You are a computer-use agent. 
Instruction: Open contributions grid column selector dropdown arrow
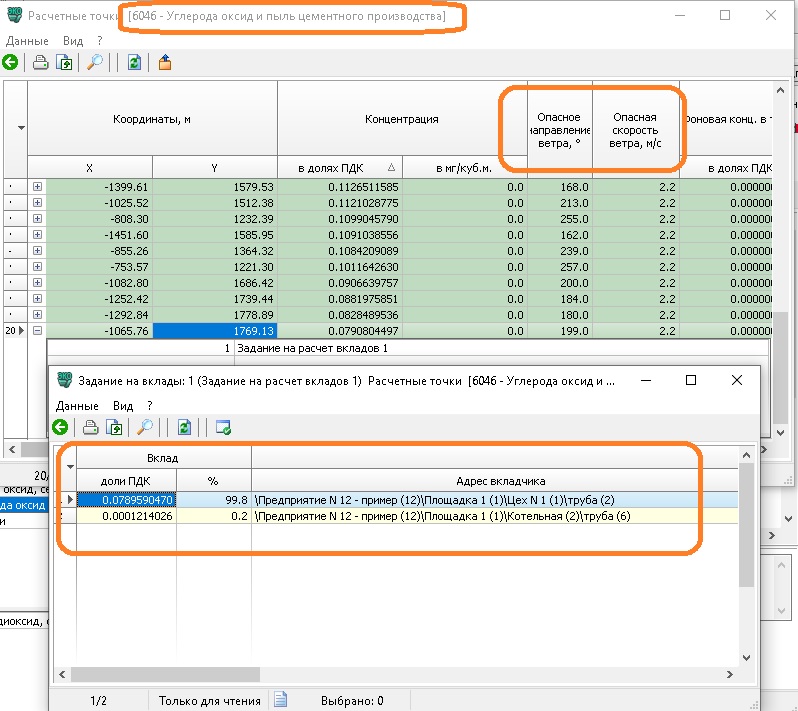(x=70, y=466)
